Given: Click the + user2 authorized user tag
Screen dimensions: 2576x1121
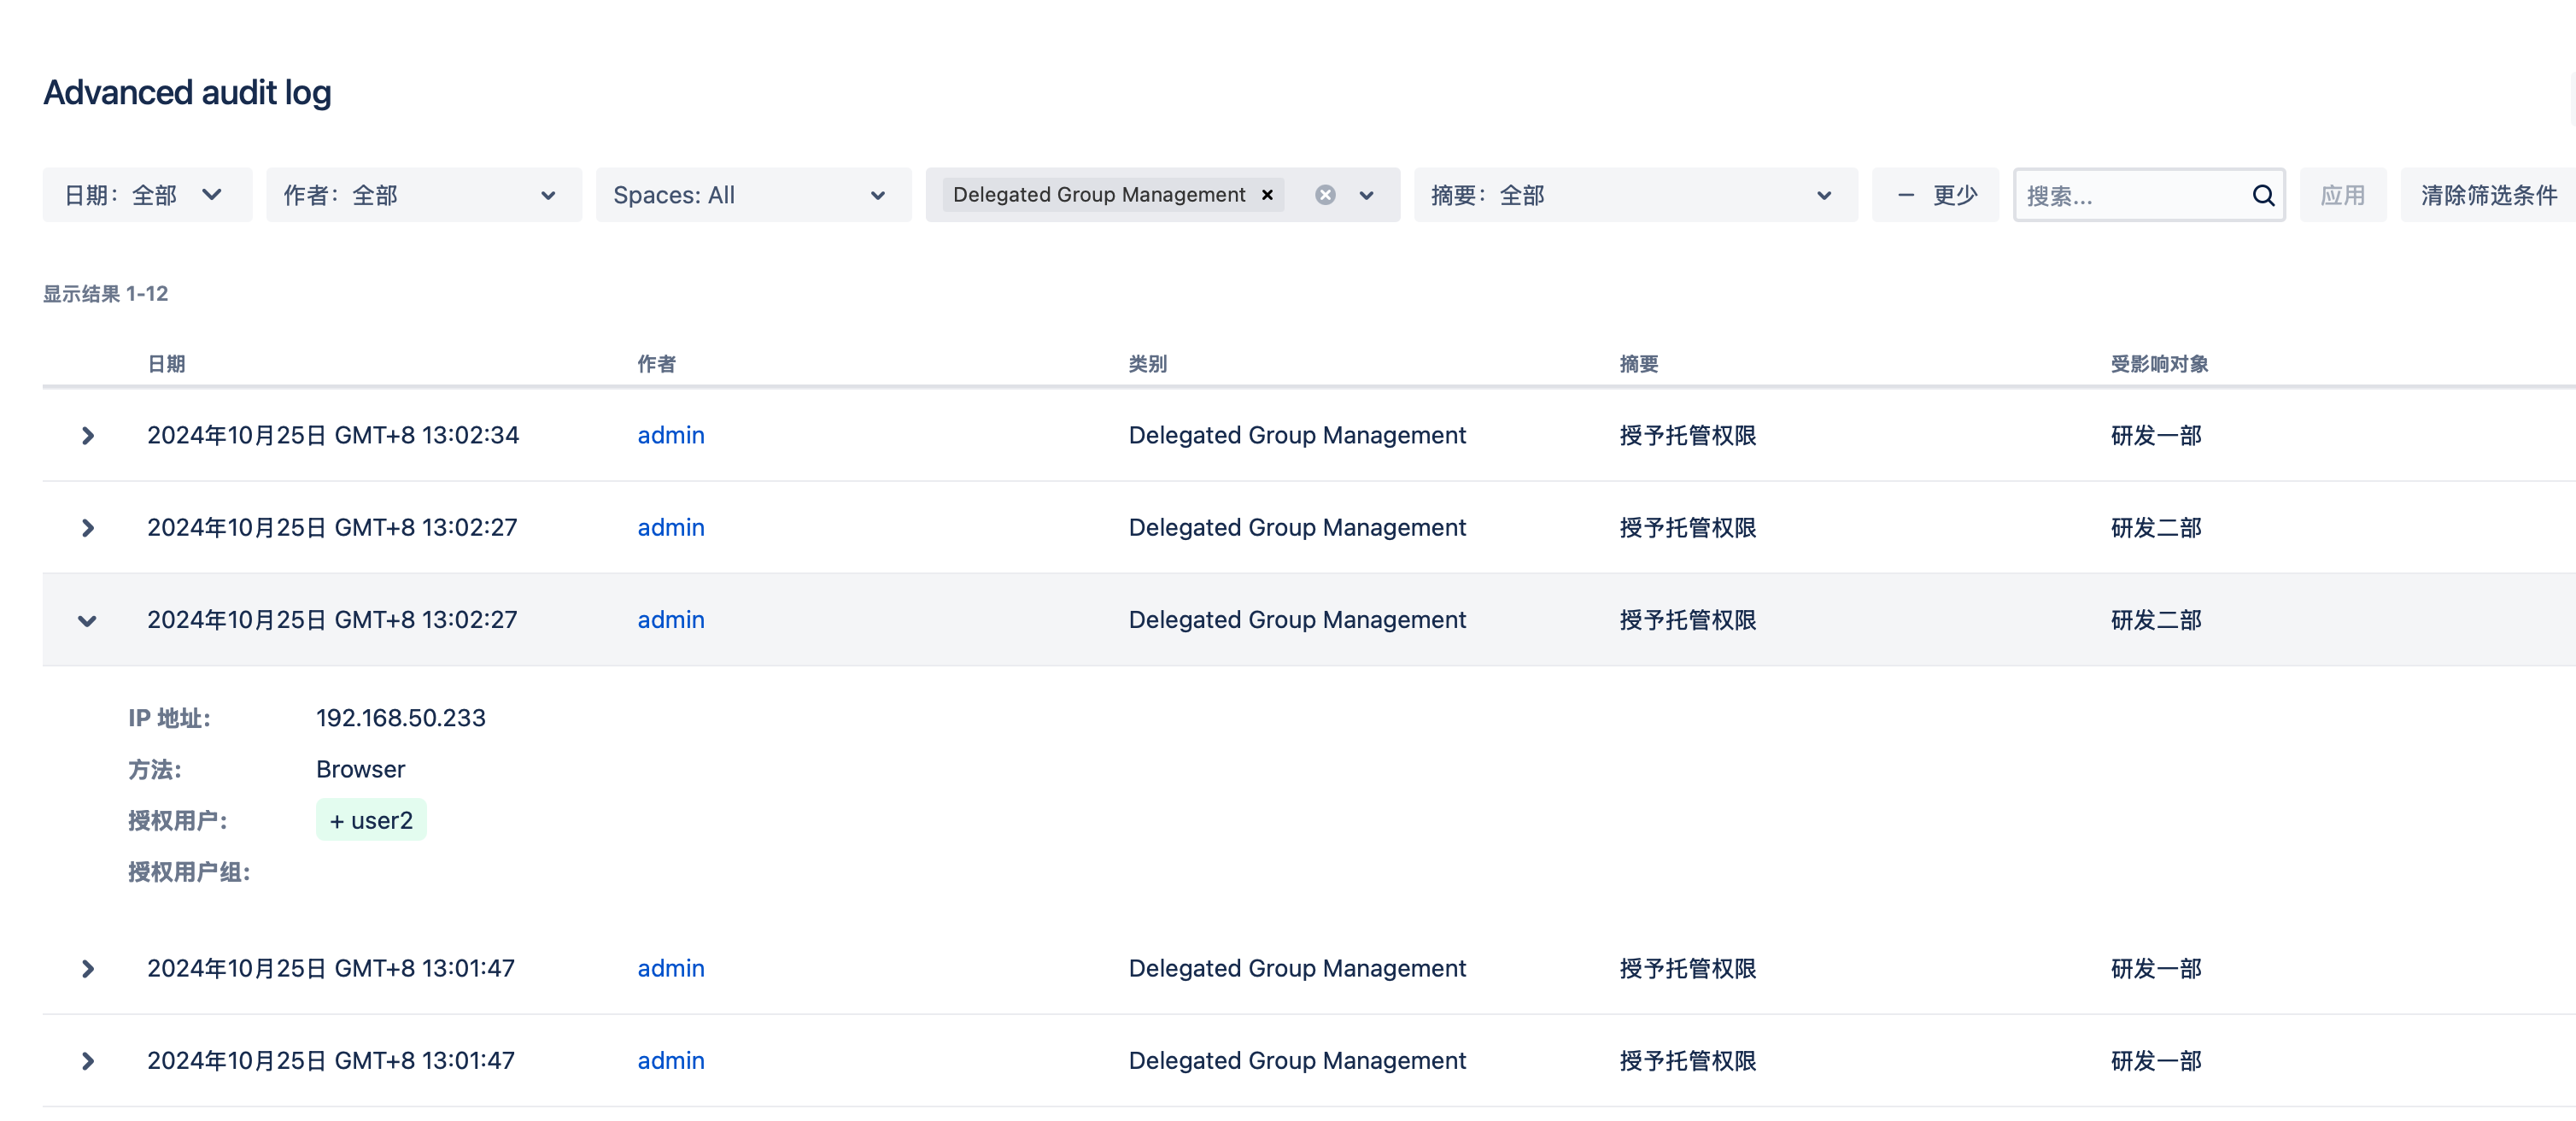Looking at the screenshot, I should [x=371, y=821].
